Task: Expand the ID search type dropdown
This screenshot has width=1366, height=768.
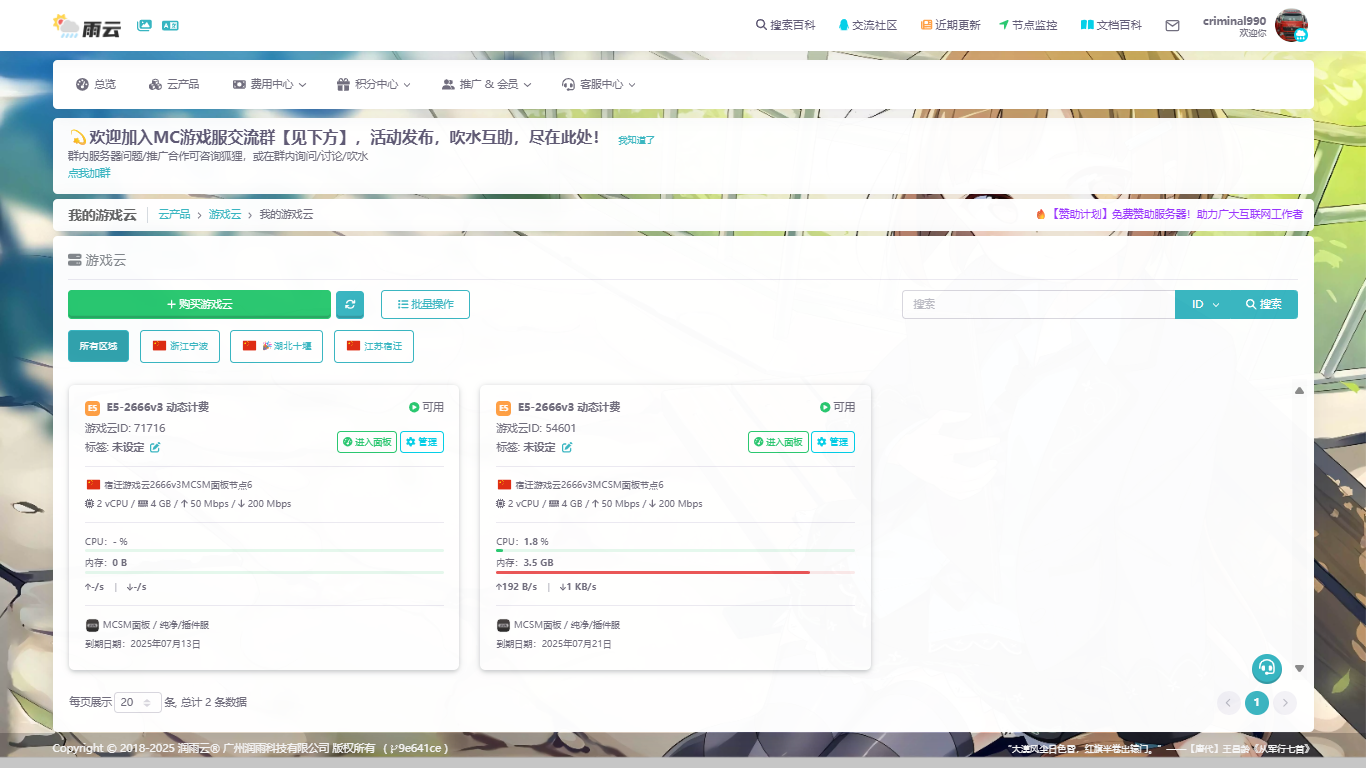Action: (x=1204, y=304)
